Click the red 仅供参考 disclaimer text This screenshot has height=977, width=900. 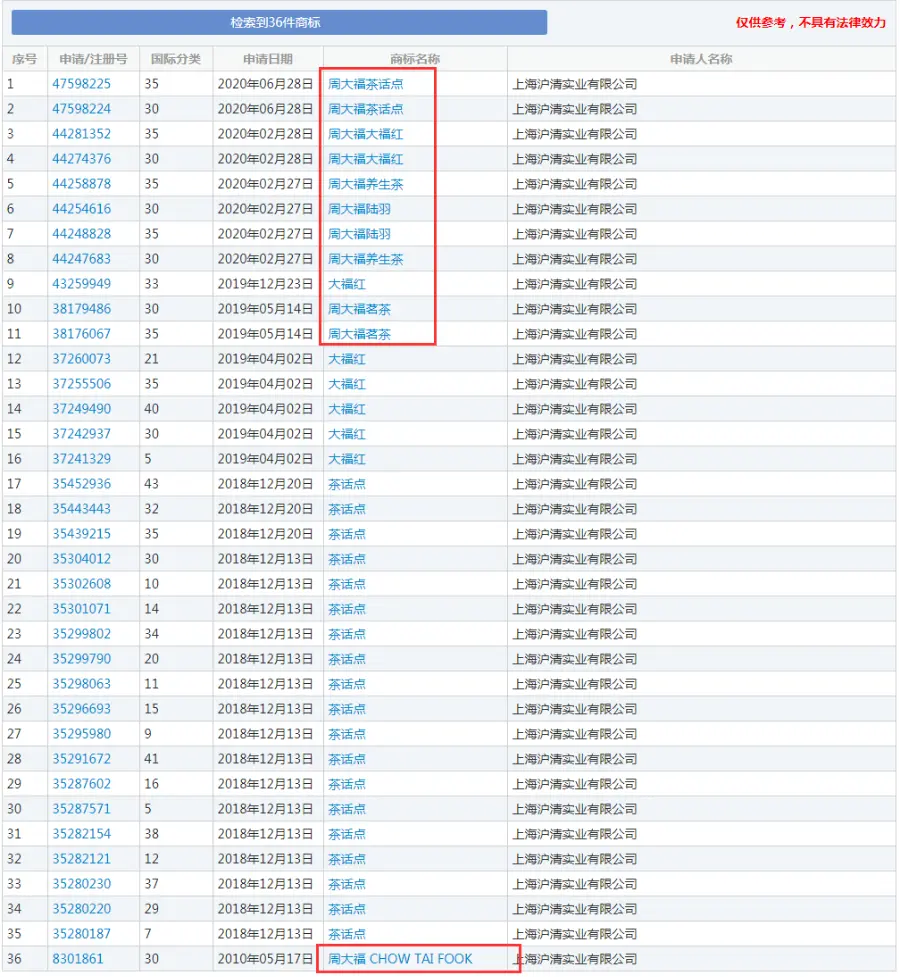point(810,22)
